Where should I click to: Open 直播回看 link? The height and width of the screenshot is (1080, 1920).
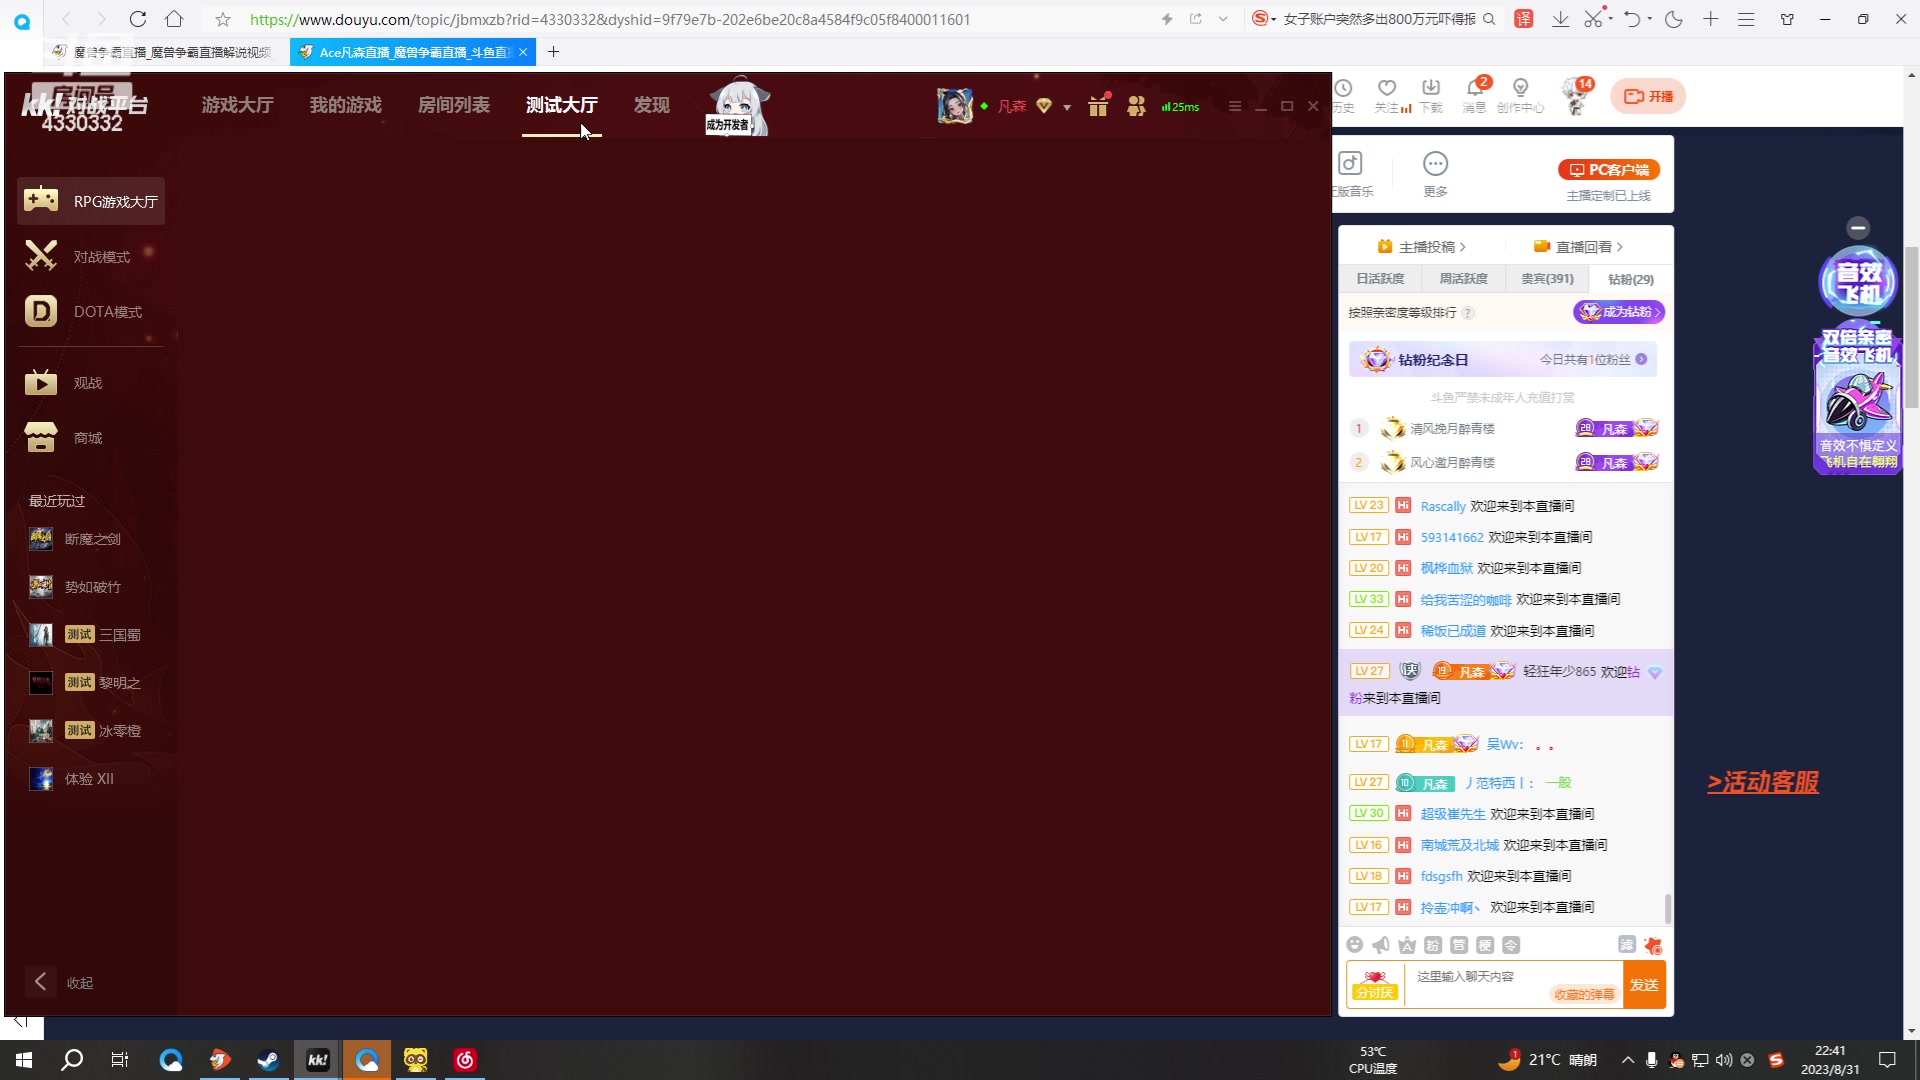[x=1578, y=247]
